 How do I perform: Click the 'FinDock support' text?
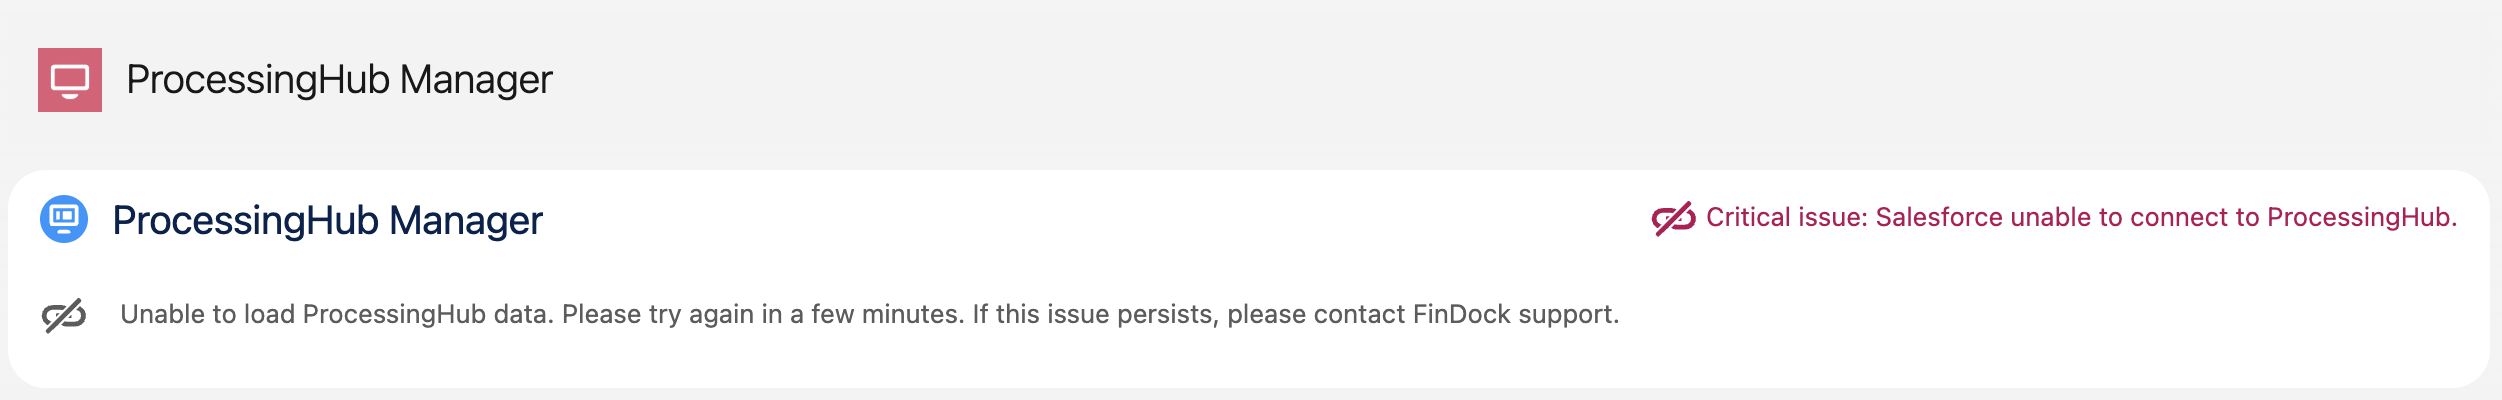(1515, 315)
